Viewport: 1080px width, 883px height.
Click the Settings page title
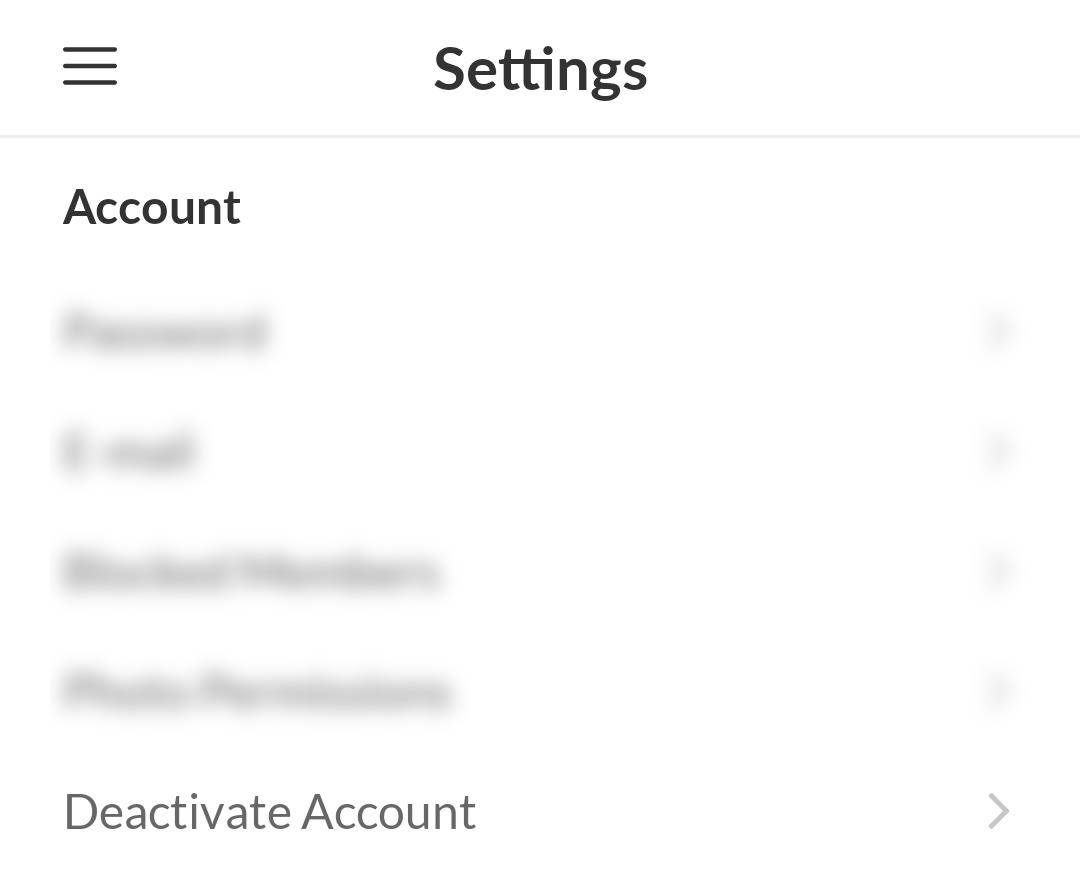pos(540,69)
